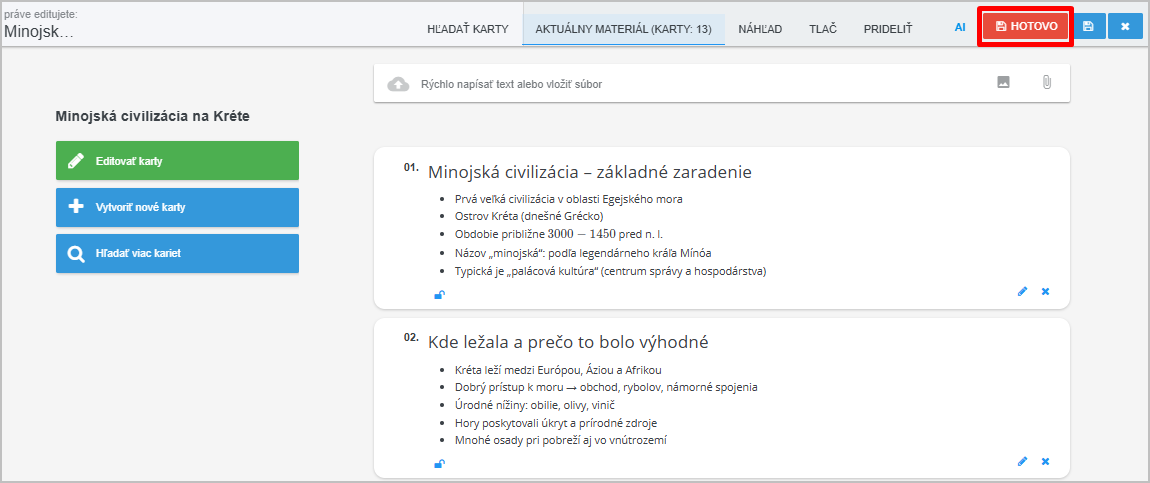Click the Vytvoriť nové karty button
Screen dimensions: 1150x483
[x=177, y=208]
